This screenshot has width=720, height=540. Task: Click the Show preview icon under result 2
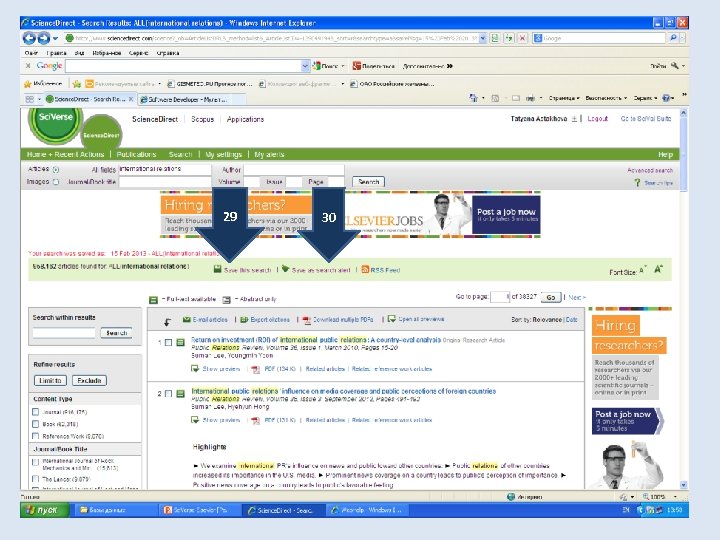(x=195, y=420)
